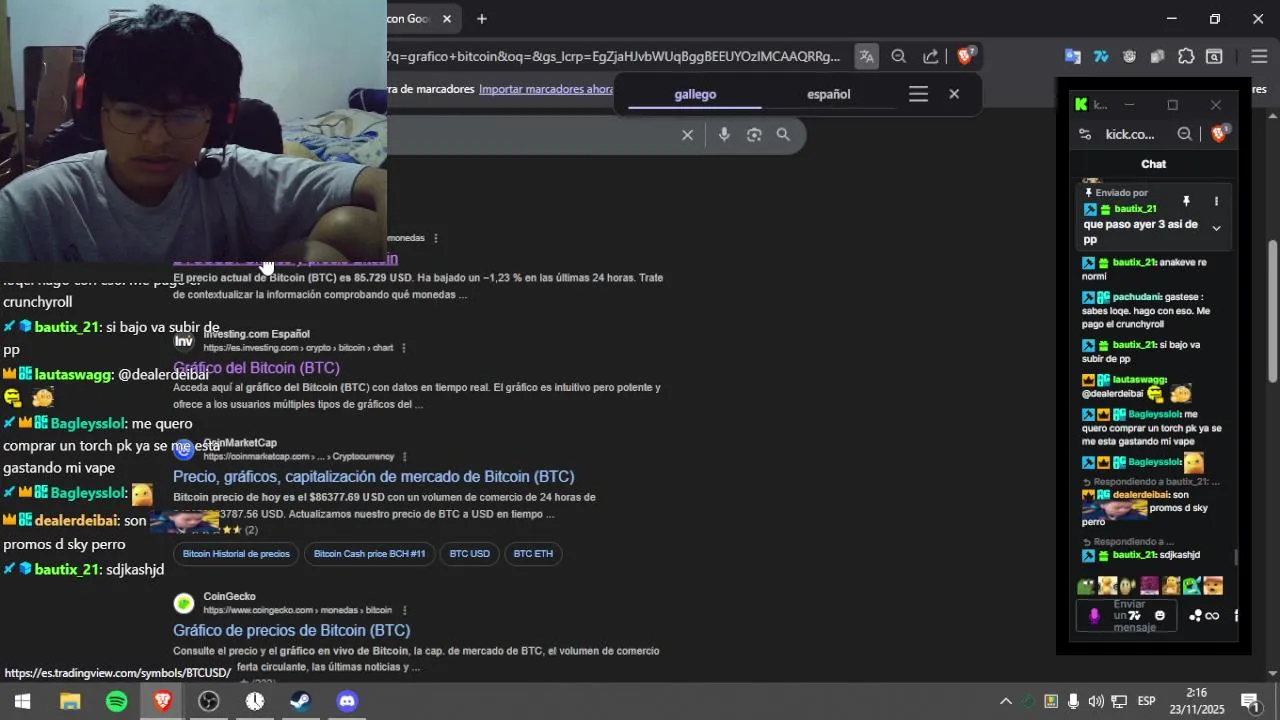Click the CoinGecko site favicon
Image resolution: width=1280 pixels, height=720 pixels.
184,603
